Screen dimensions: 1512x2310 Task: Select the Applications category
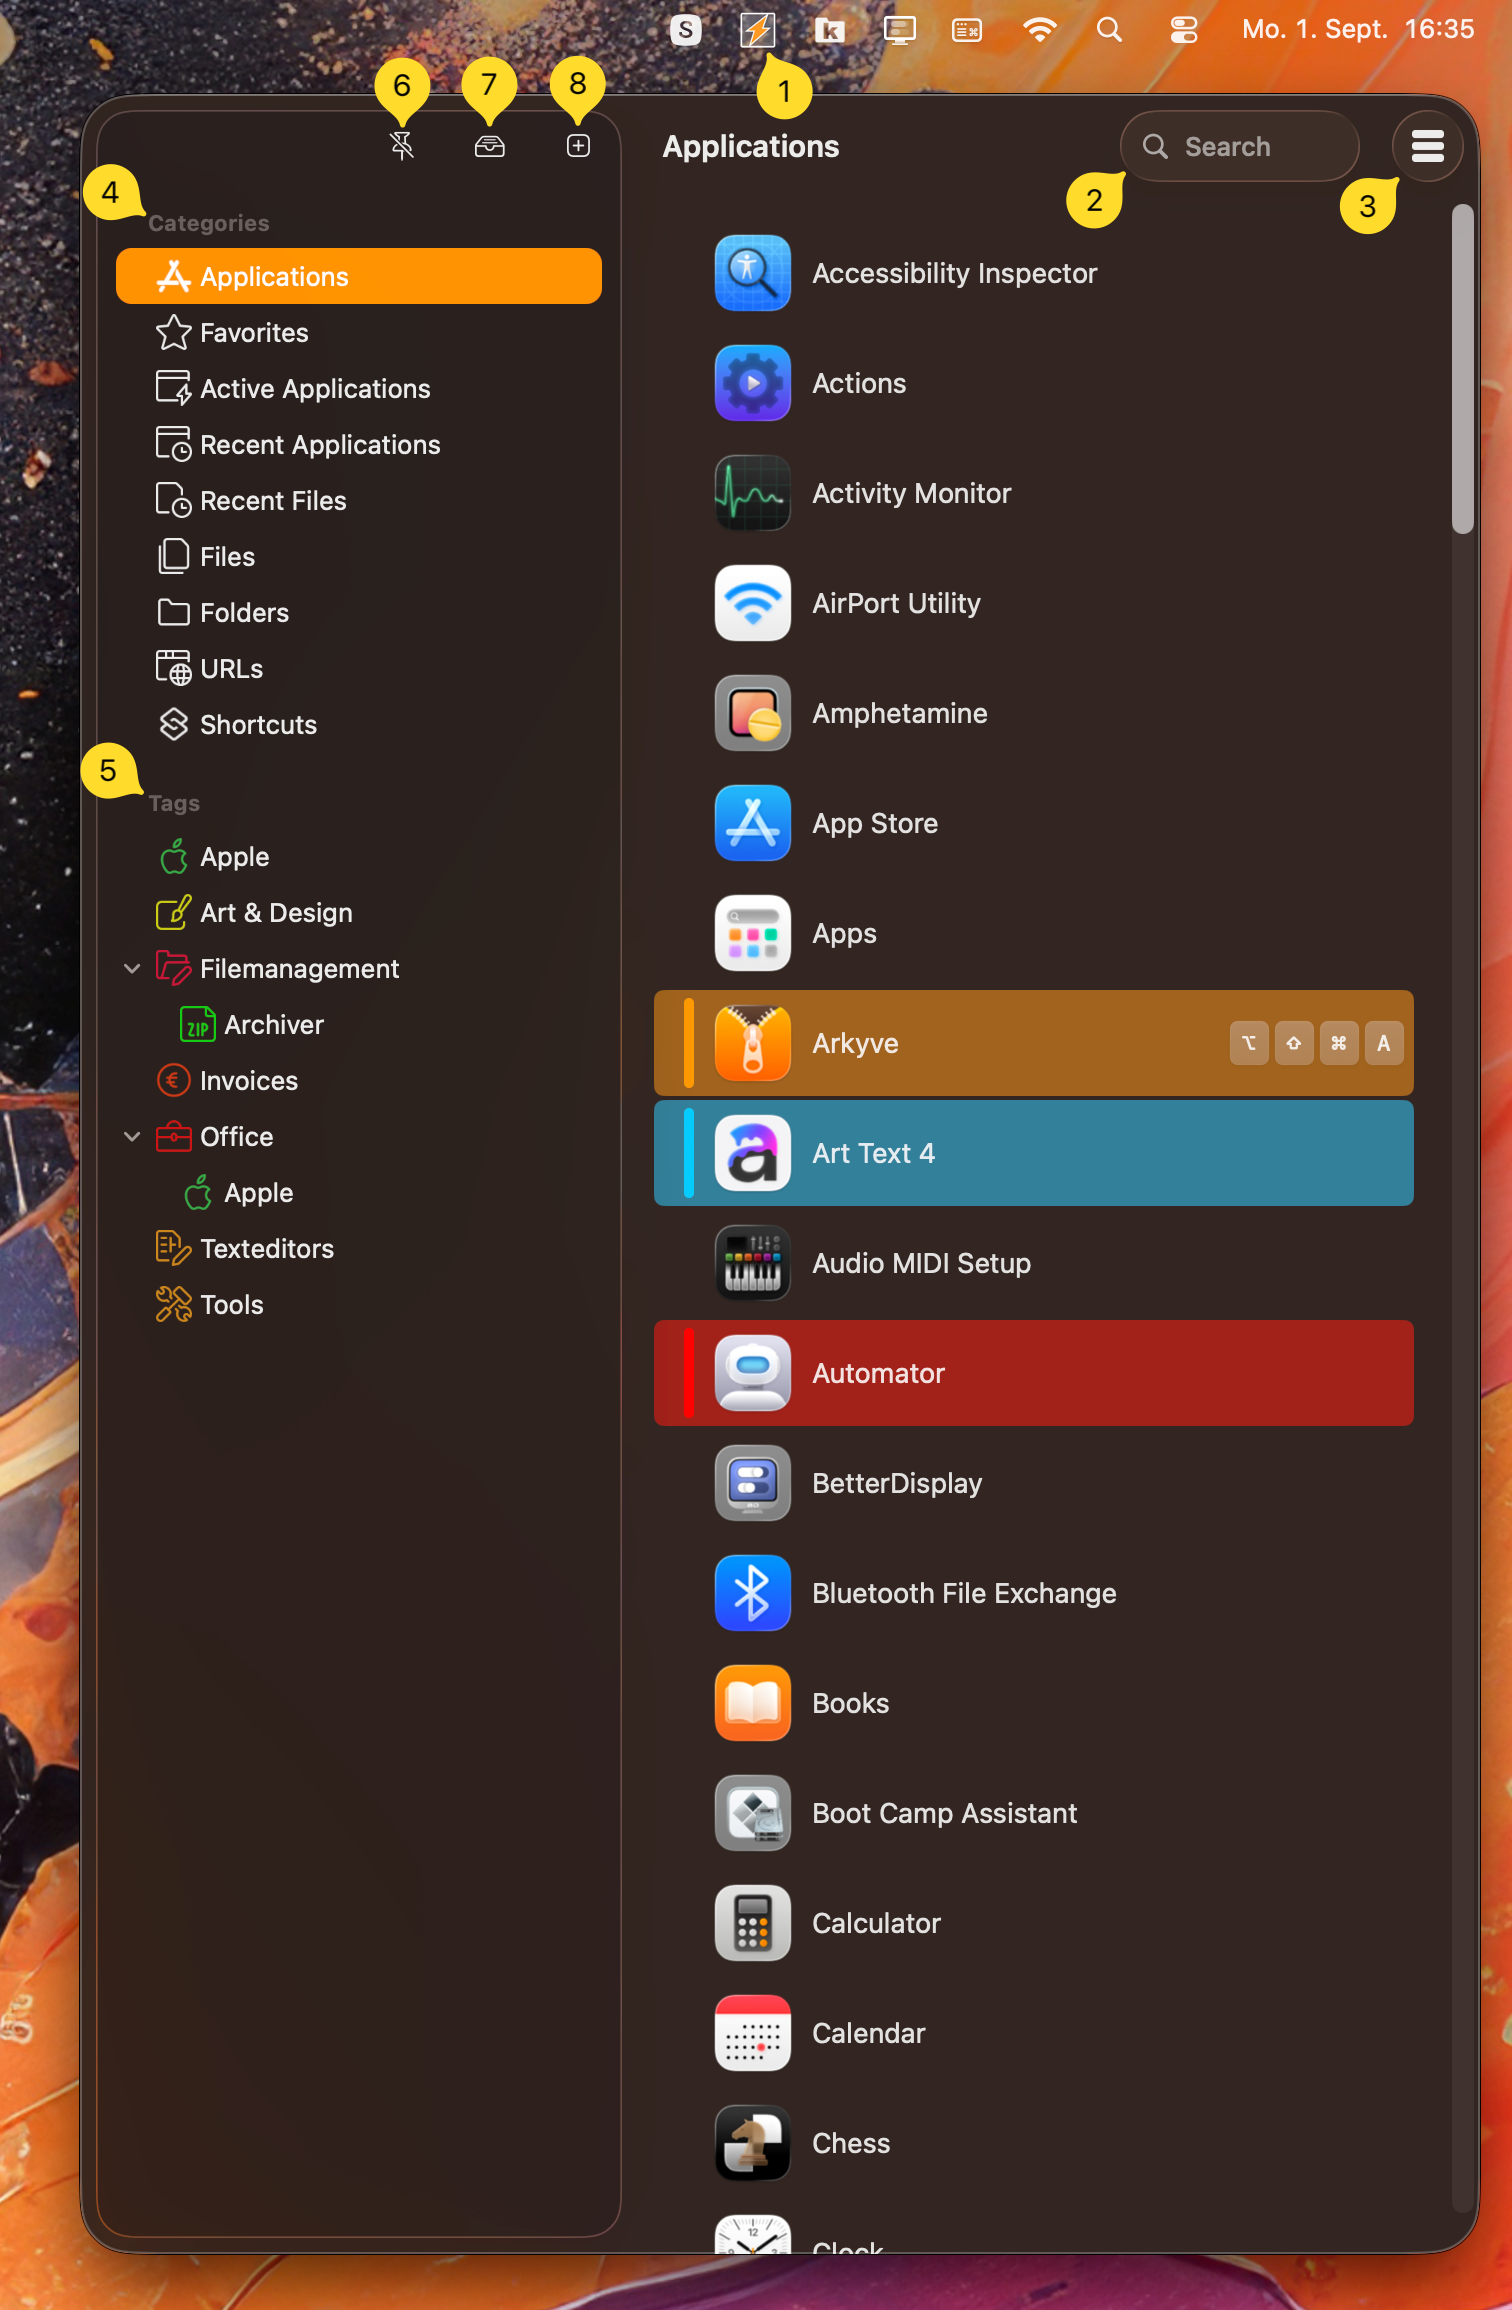click(359, 276)
